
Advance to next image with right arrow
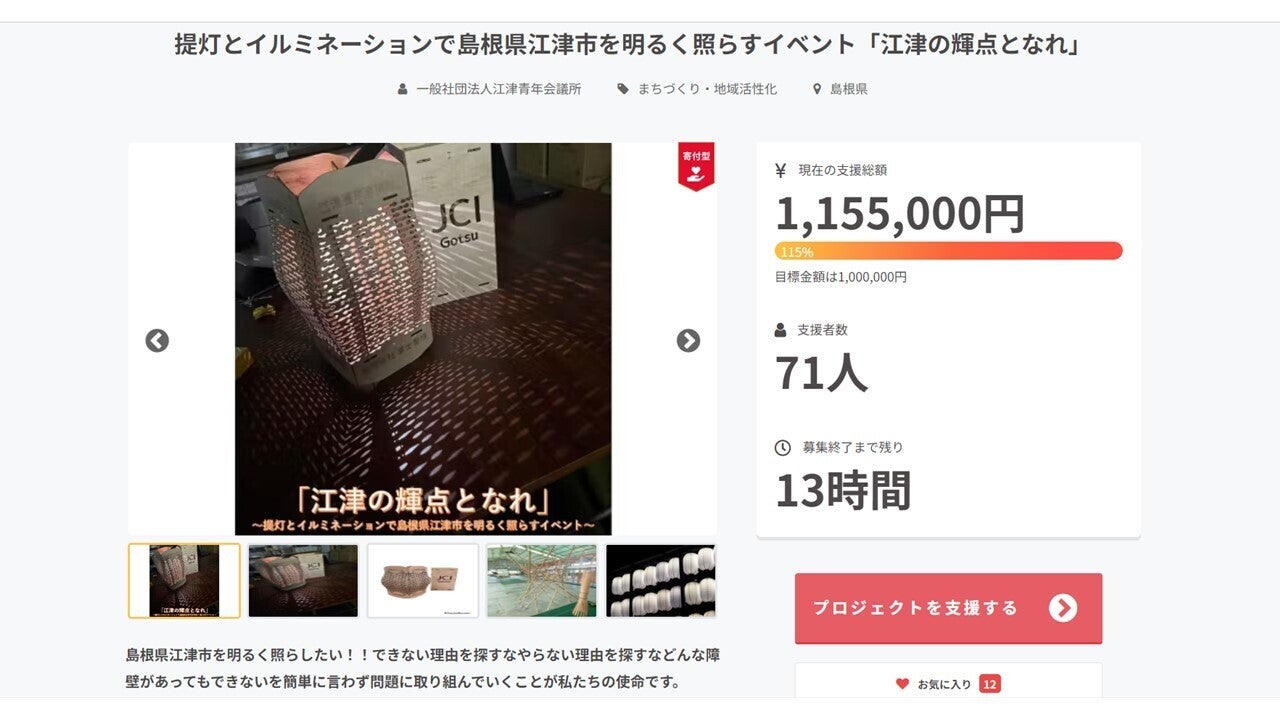pos(688,341)
